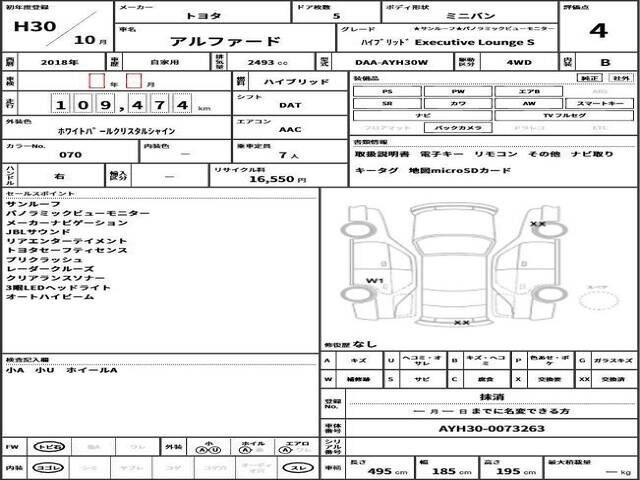Click the red 車検 year box
Image resolution: width=640 pixels, height=480 pixels.
(x=96, y=81)
